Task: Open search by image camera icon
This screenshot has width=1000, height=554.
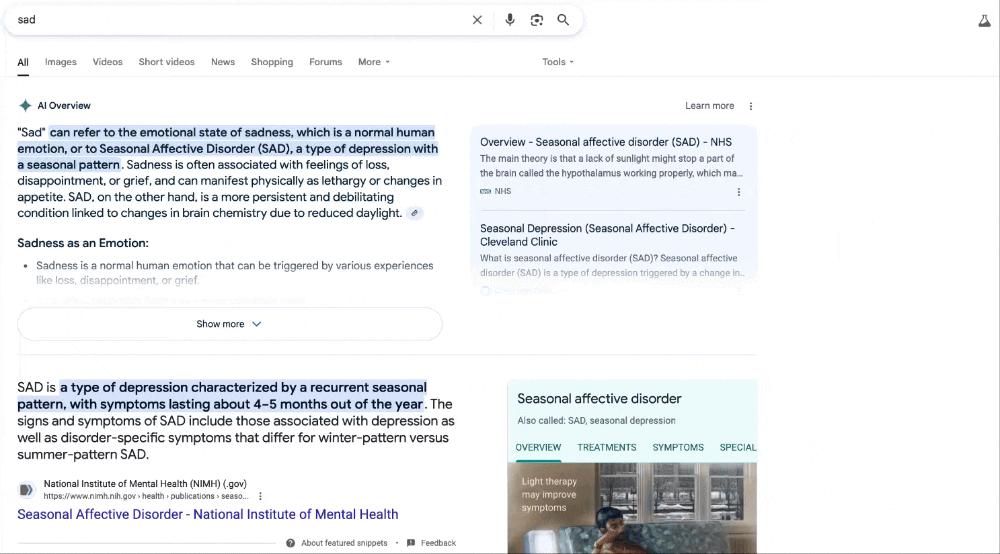Action: point(537,20)
